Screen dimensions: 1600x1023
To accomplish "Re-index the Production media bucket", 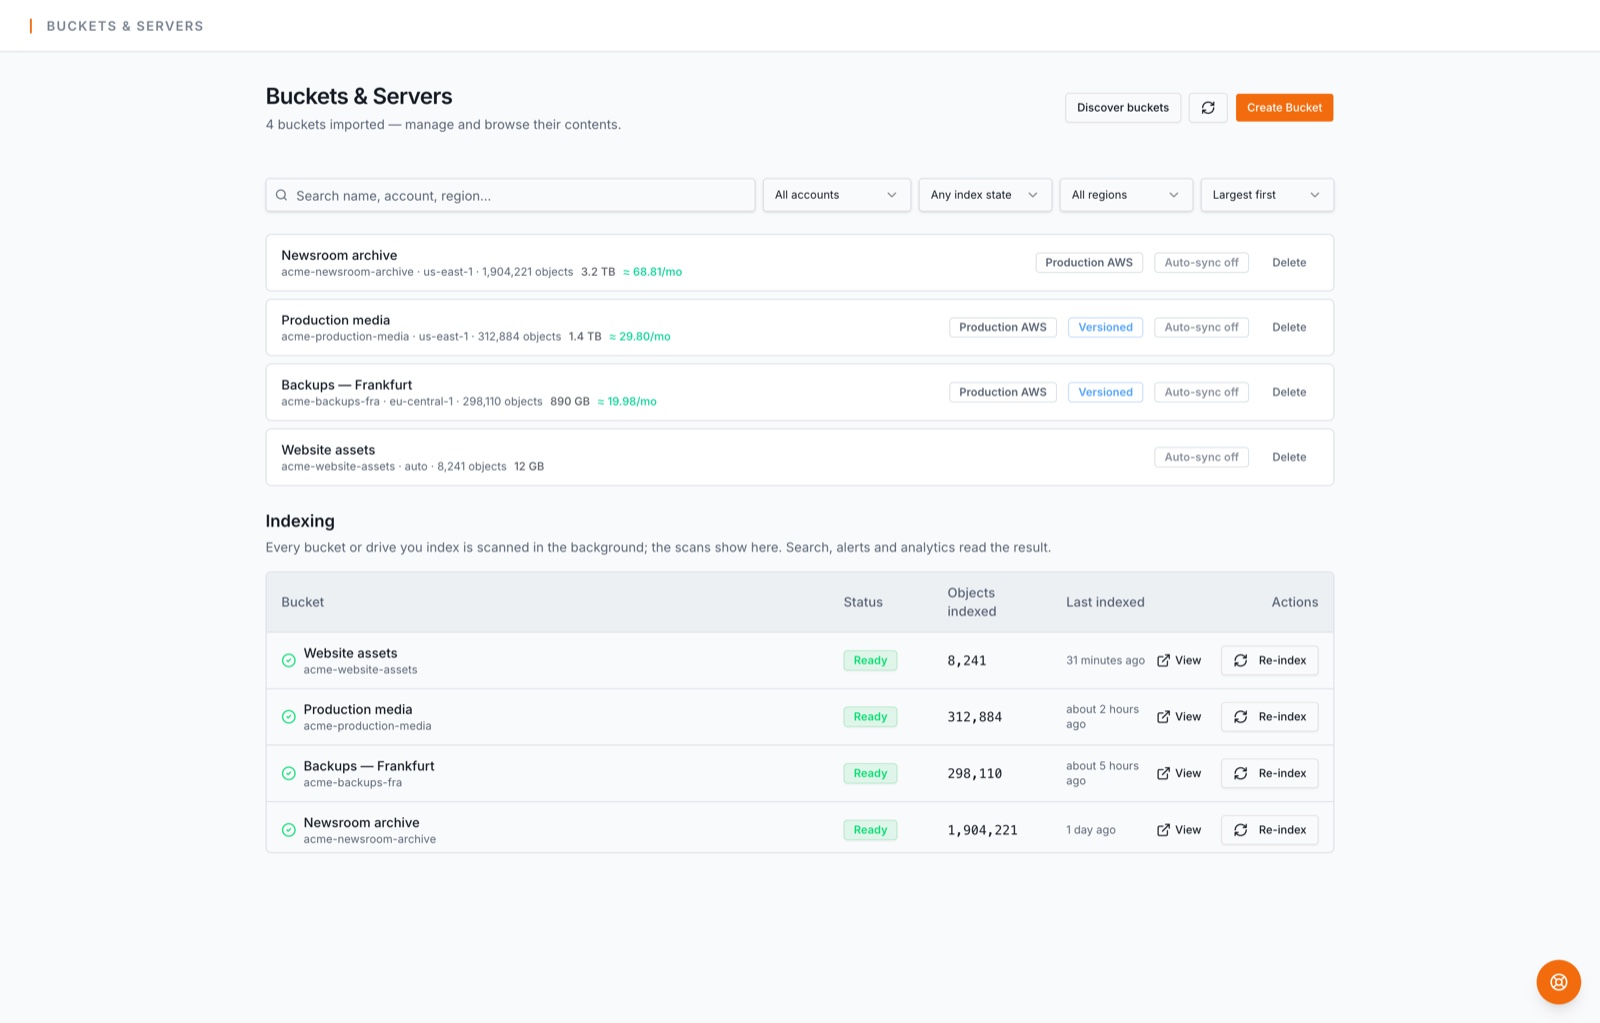I will [x=1269, y=717].
